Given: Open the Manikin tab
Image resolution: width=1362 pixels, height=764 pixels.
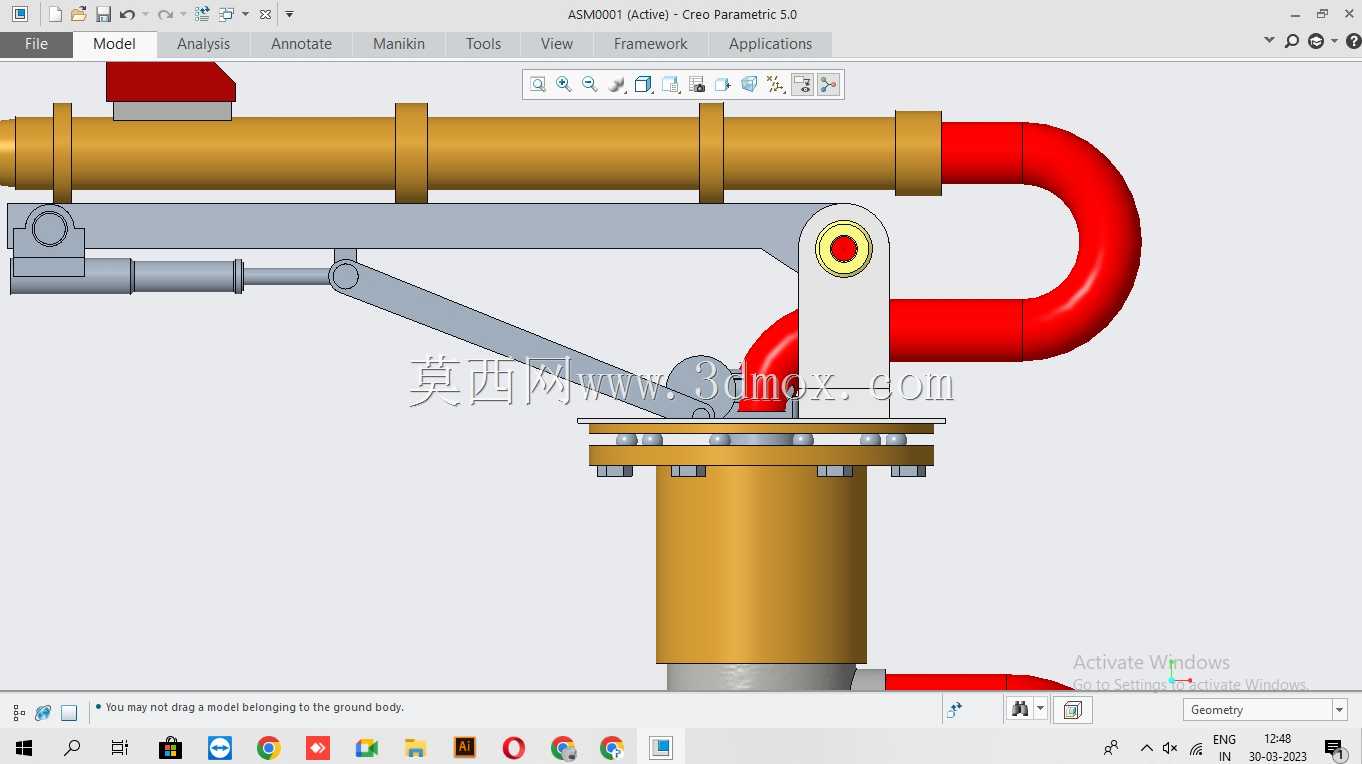Looking at the screenshot, I should 399,44.
